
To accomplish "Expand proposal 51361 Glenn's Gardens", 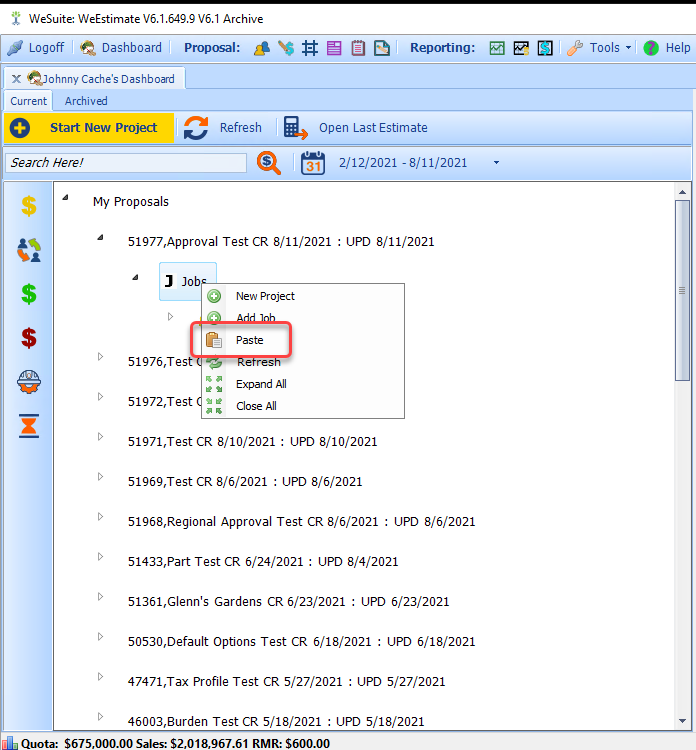I will click(x=100, y=596).
